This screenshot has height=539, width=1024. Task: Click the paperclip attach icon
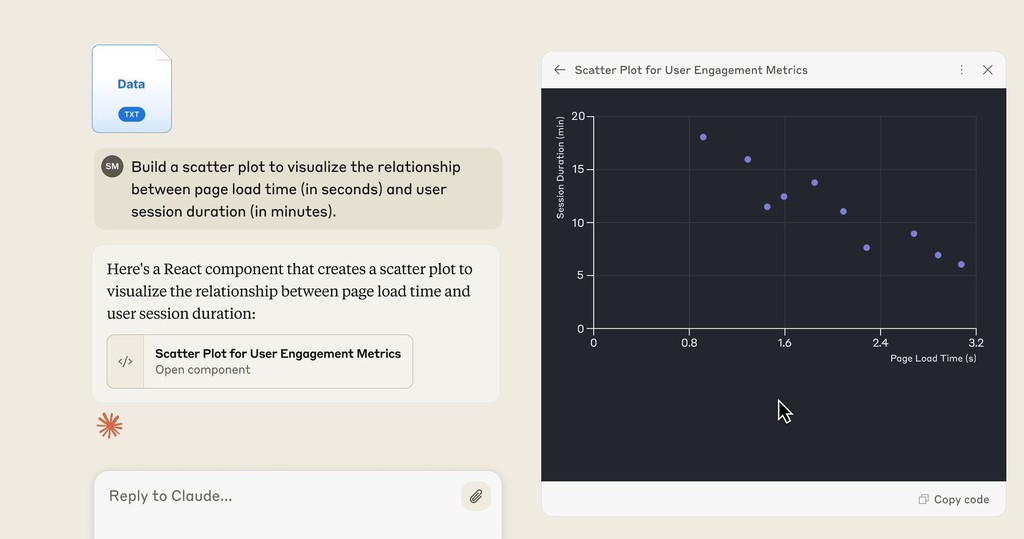[476, 497]
